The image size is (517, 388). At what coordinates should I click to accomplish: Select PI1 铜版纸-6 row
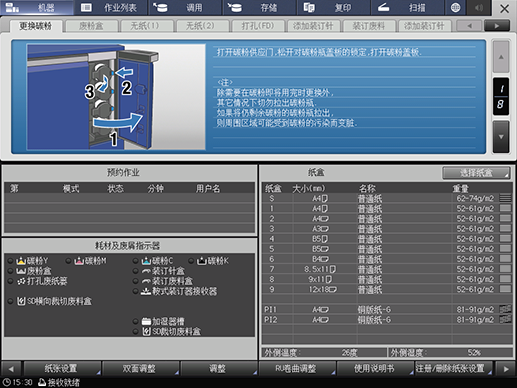(x=387, y=309)
